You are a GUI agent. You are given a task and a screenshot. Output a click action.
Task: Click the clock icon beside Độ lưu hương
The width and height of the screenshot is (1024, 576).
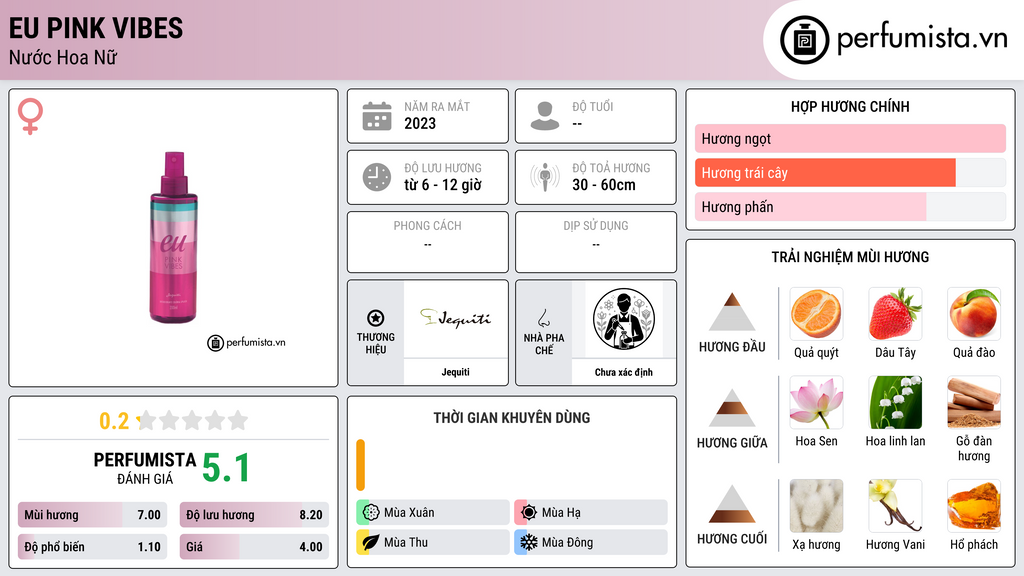(x=377, y=177)
